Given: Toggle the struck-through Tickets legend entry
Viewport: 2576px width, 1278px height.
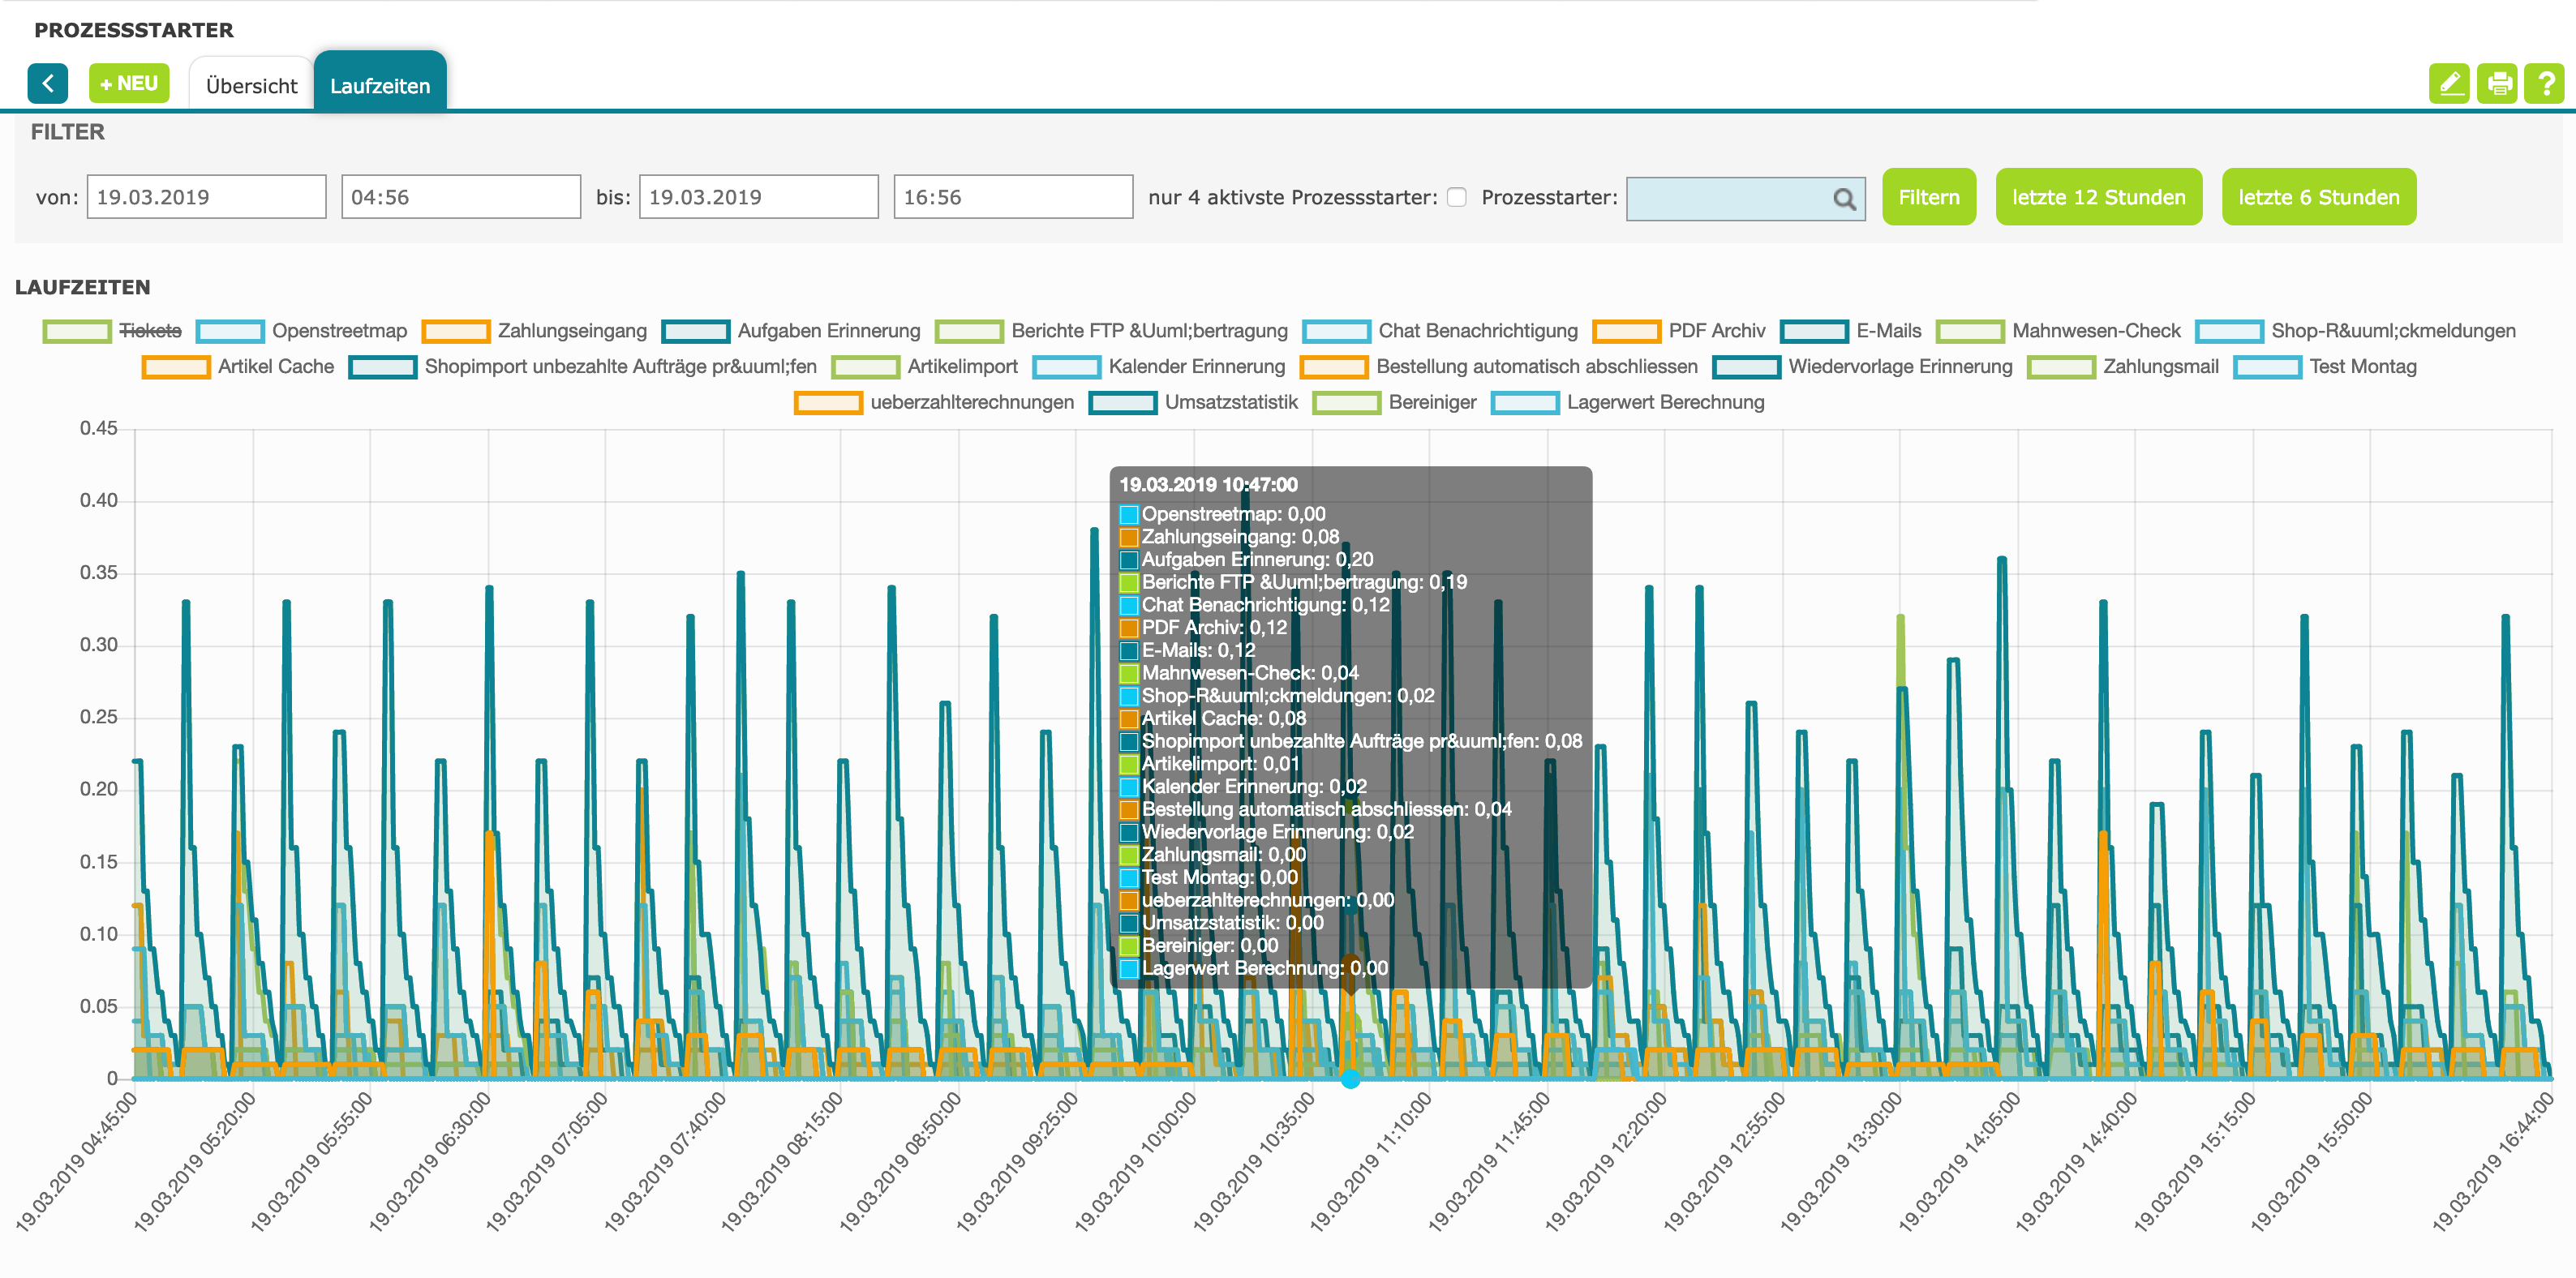Looking at the screenshot, I should click(x=150, y=331).
